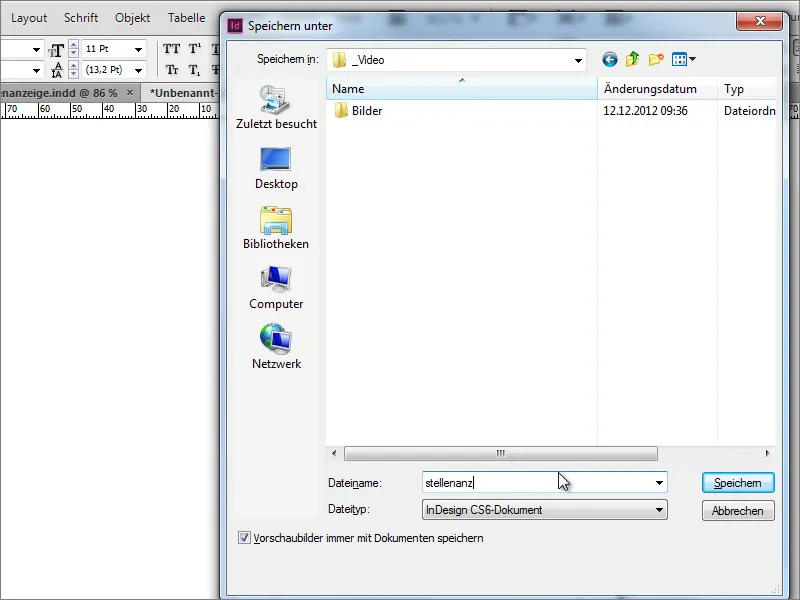Open Zuletzt besucht location
The image size is (800, 600).
click(x=276, y=108)
